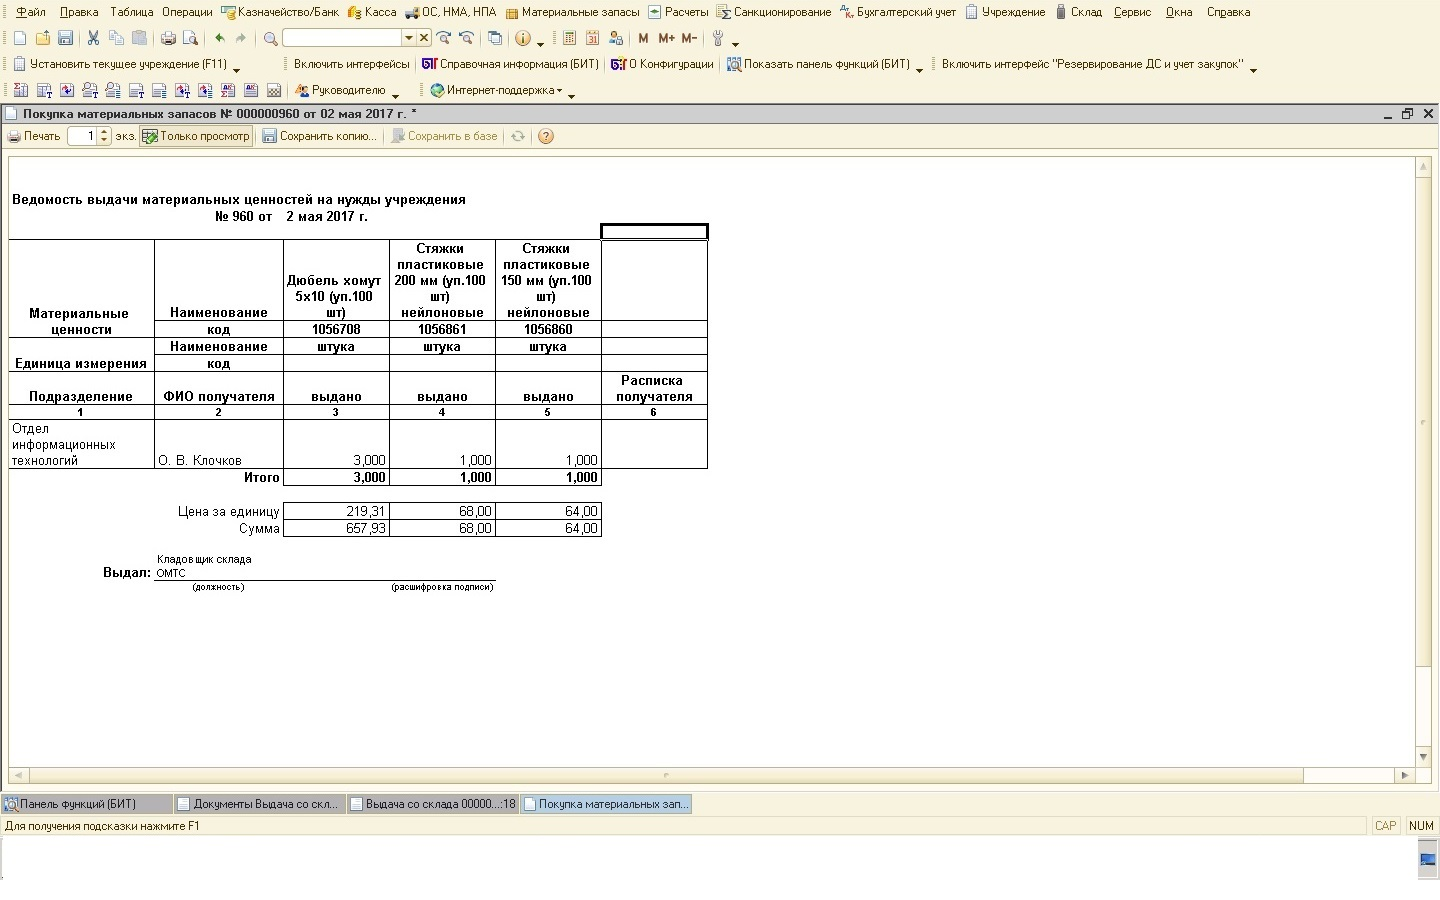Click the Copy icon in the toolbar
1440x900 pixels.
[116, 38]
